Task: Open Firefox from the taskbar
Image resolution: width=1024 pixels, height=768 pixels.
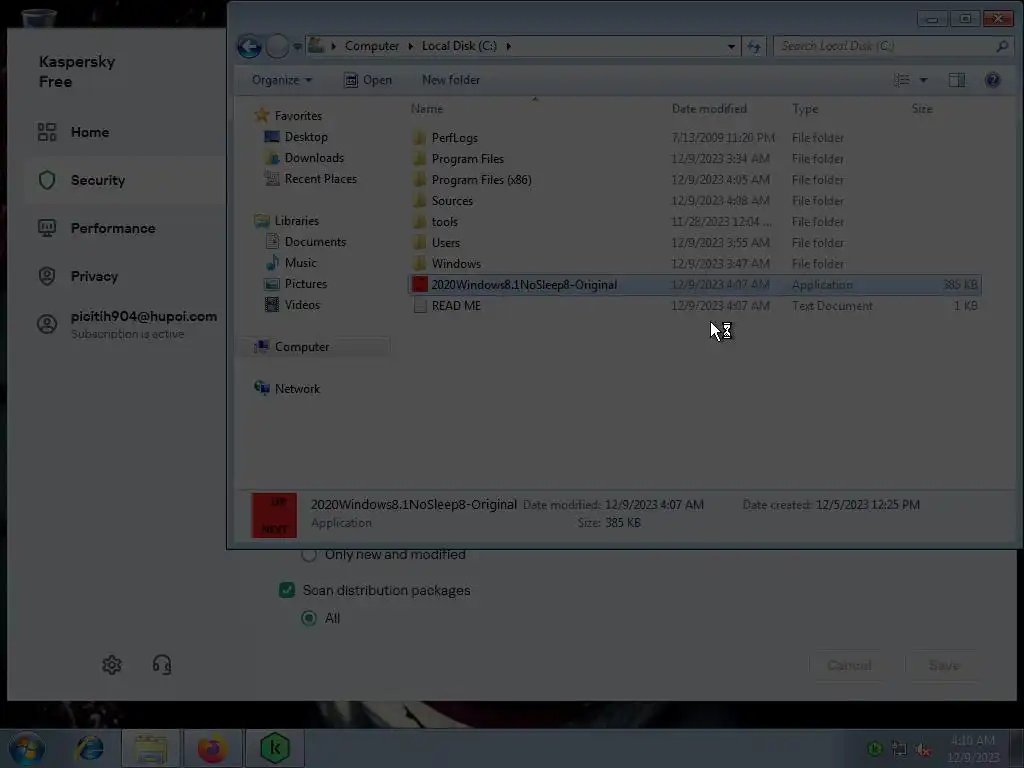Action: (x=212, y=748)
